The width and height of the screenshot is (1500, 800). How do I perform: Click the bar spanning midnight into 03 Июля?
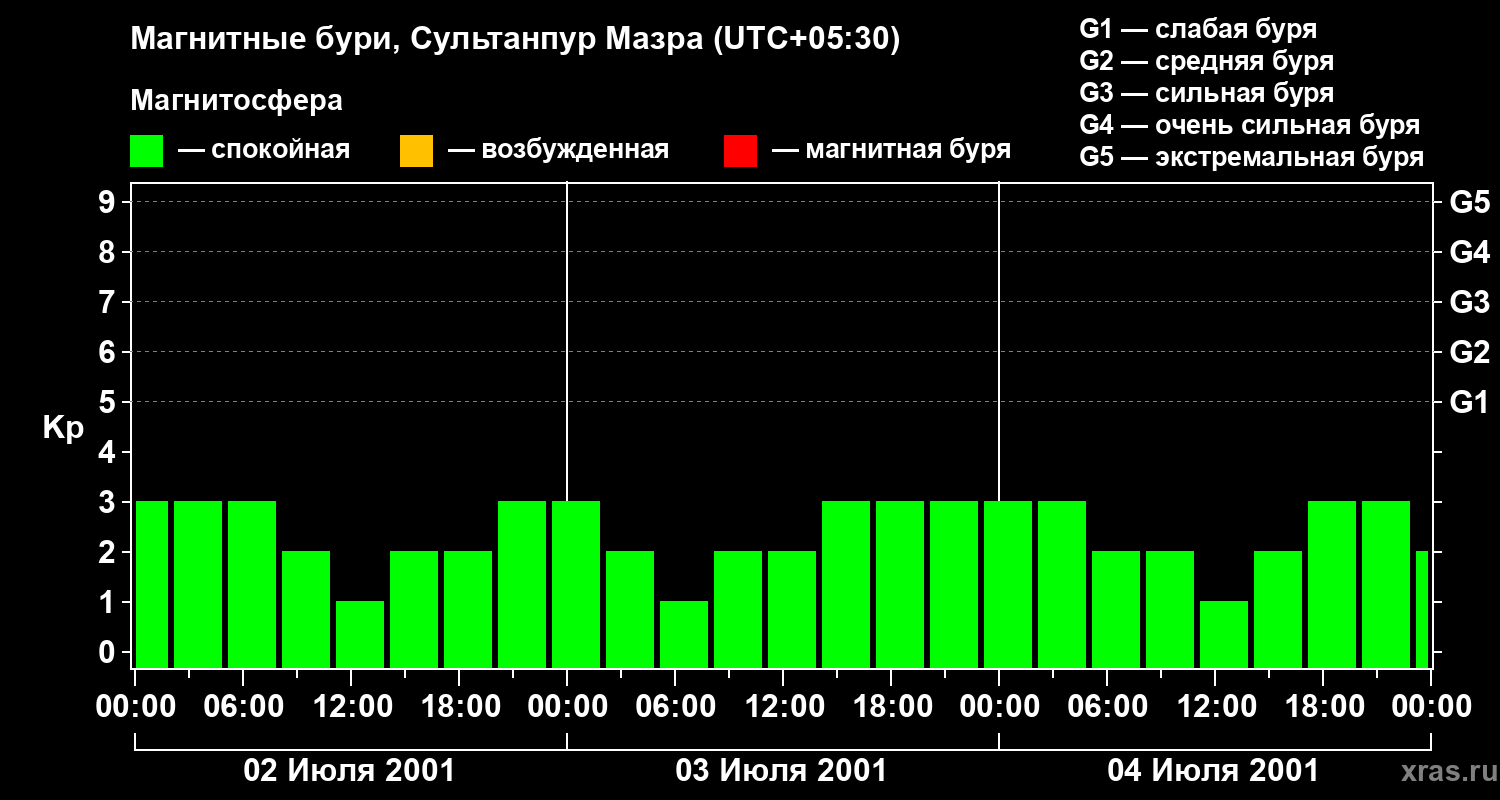[576, 584]
